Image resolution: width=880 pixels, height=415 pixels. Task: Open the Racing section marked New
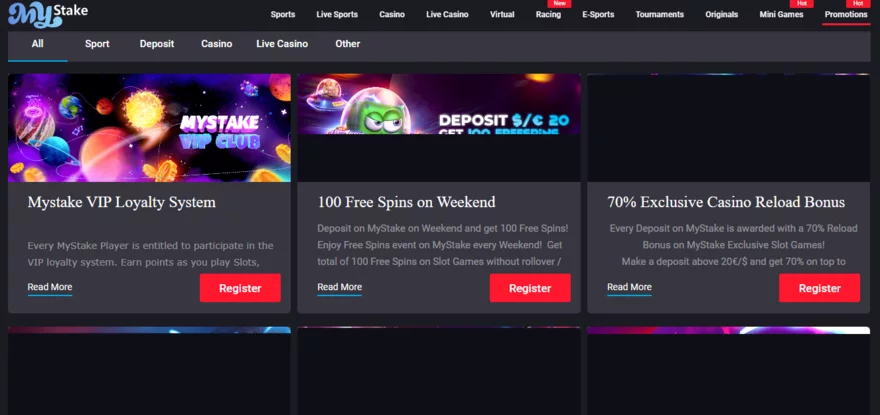tap(548, 15)
